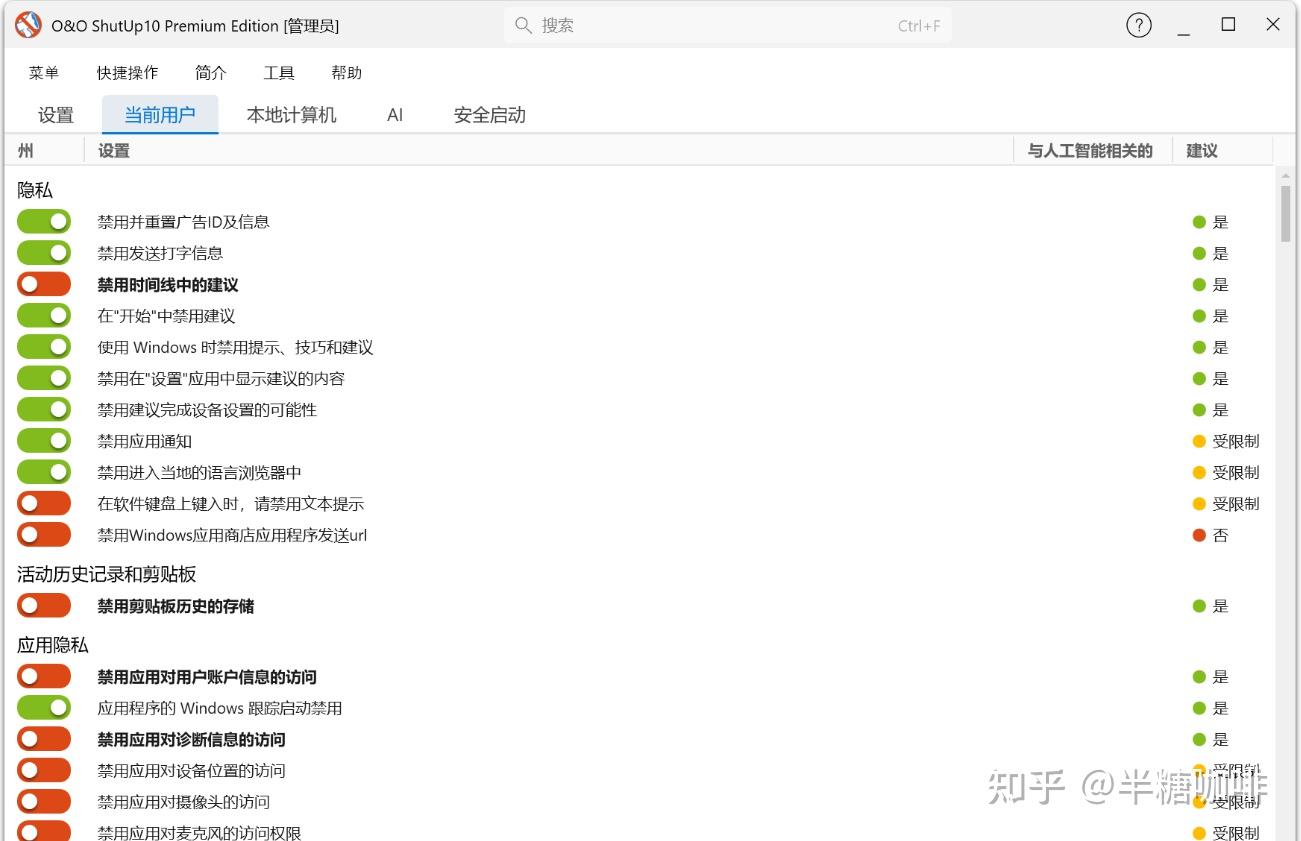Select the row text 禁用建议完成设备设置的可能性
This screenshot has width=1301, height=841.
click(207, 410)
